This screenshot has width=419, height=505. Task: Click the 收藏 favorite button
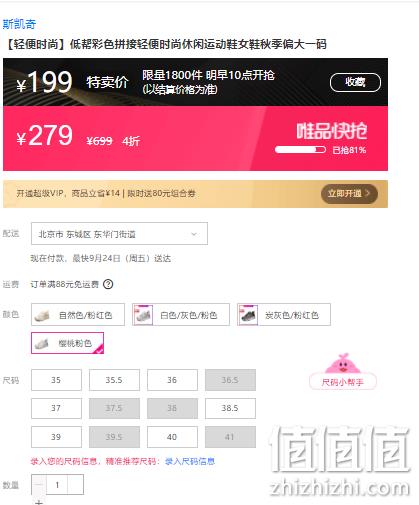(355, 82)
